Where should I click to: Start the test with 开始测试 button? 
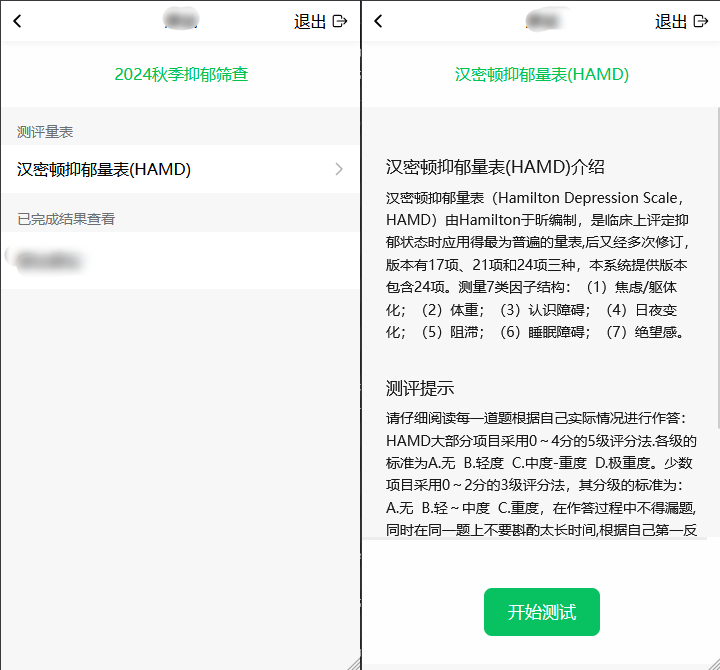click(x=541, y=612)
